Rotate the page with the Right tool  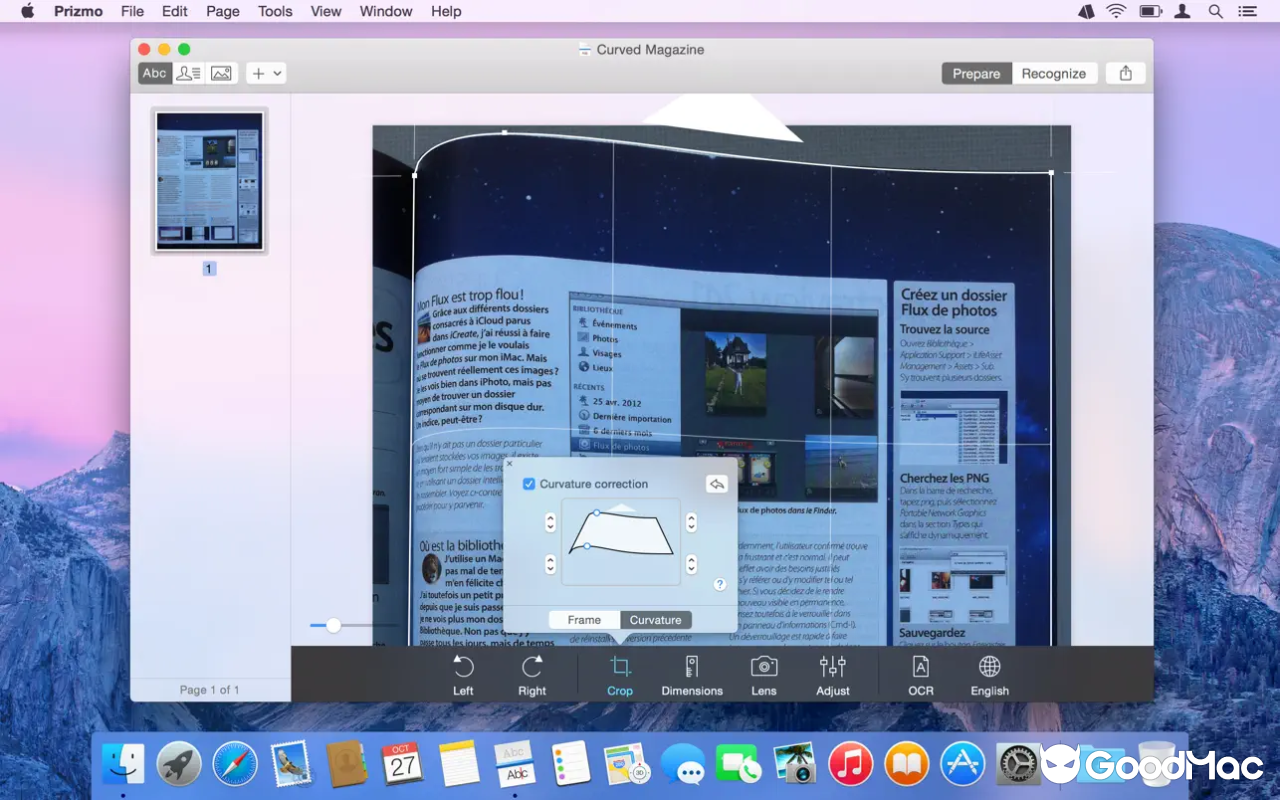point(532,675)
